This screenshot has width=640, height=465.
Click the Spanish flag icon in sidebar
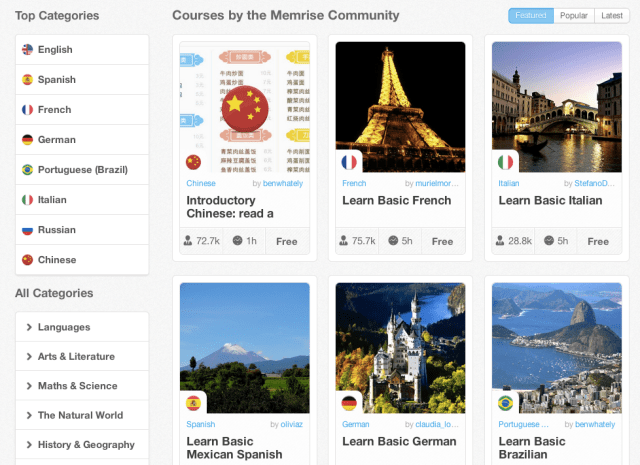tap(27, 80)
